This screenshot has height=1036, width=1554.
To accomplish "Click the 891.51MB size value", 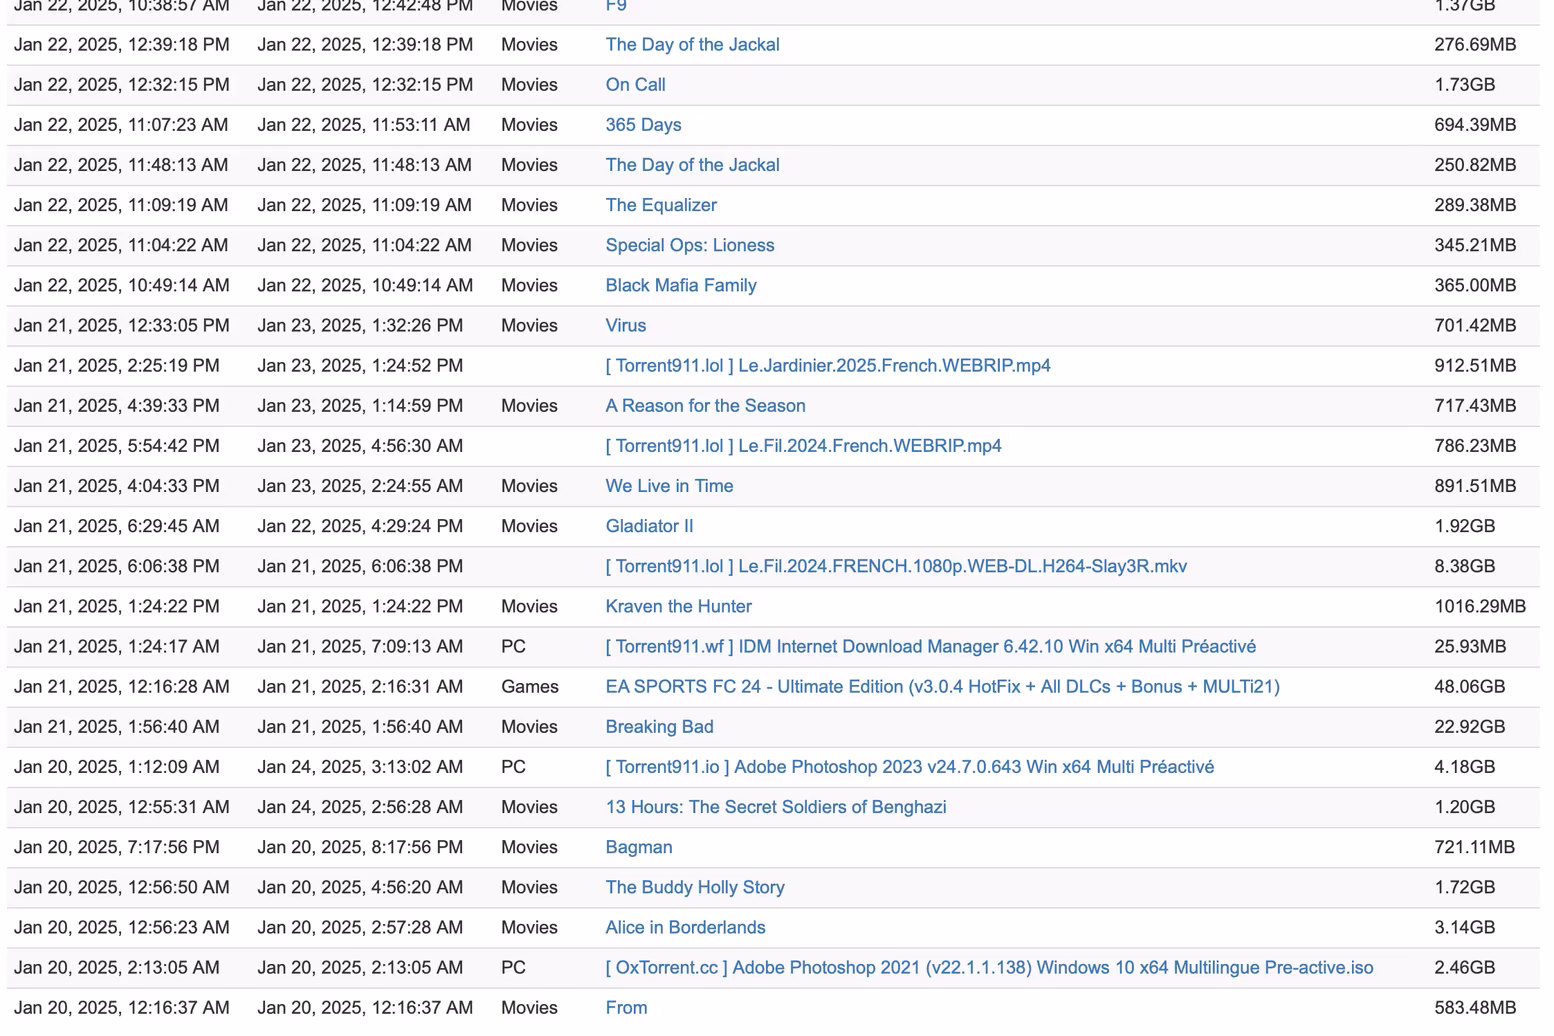I will (x=1475, y=485).
